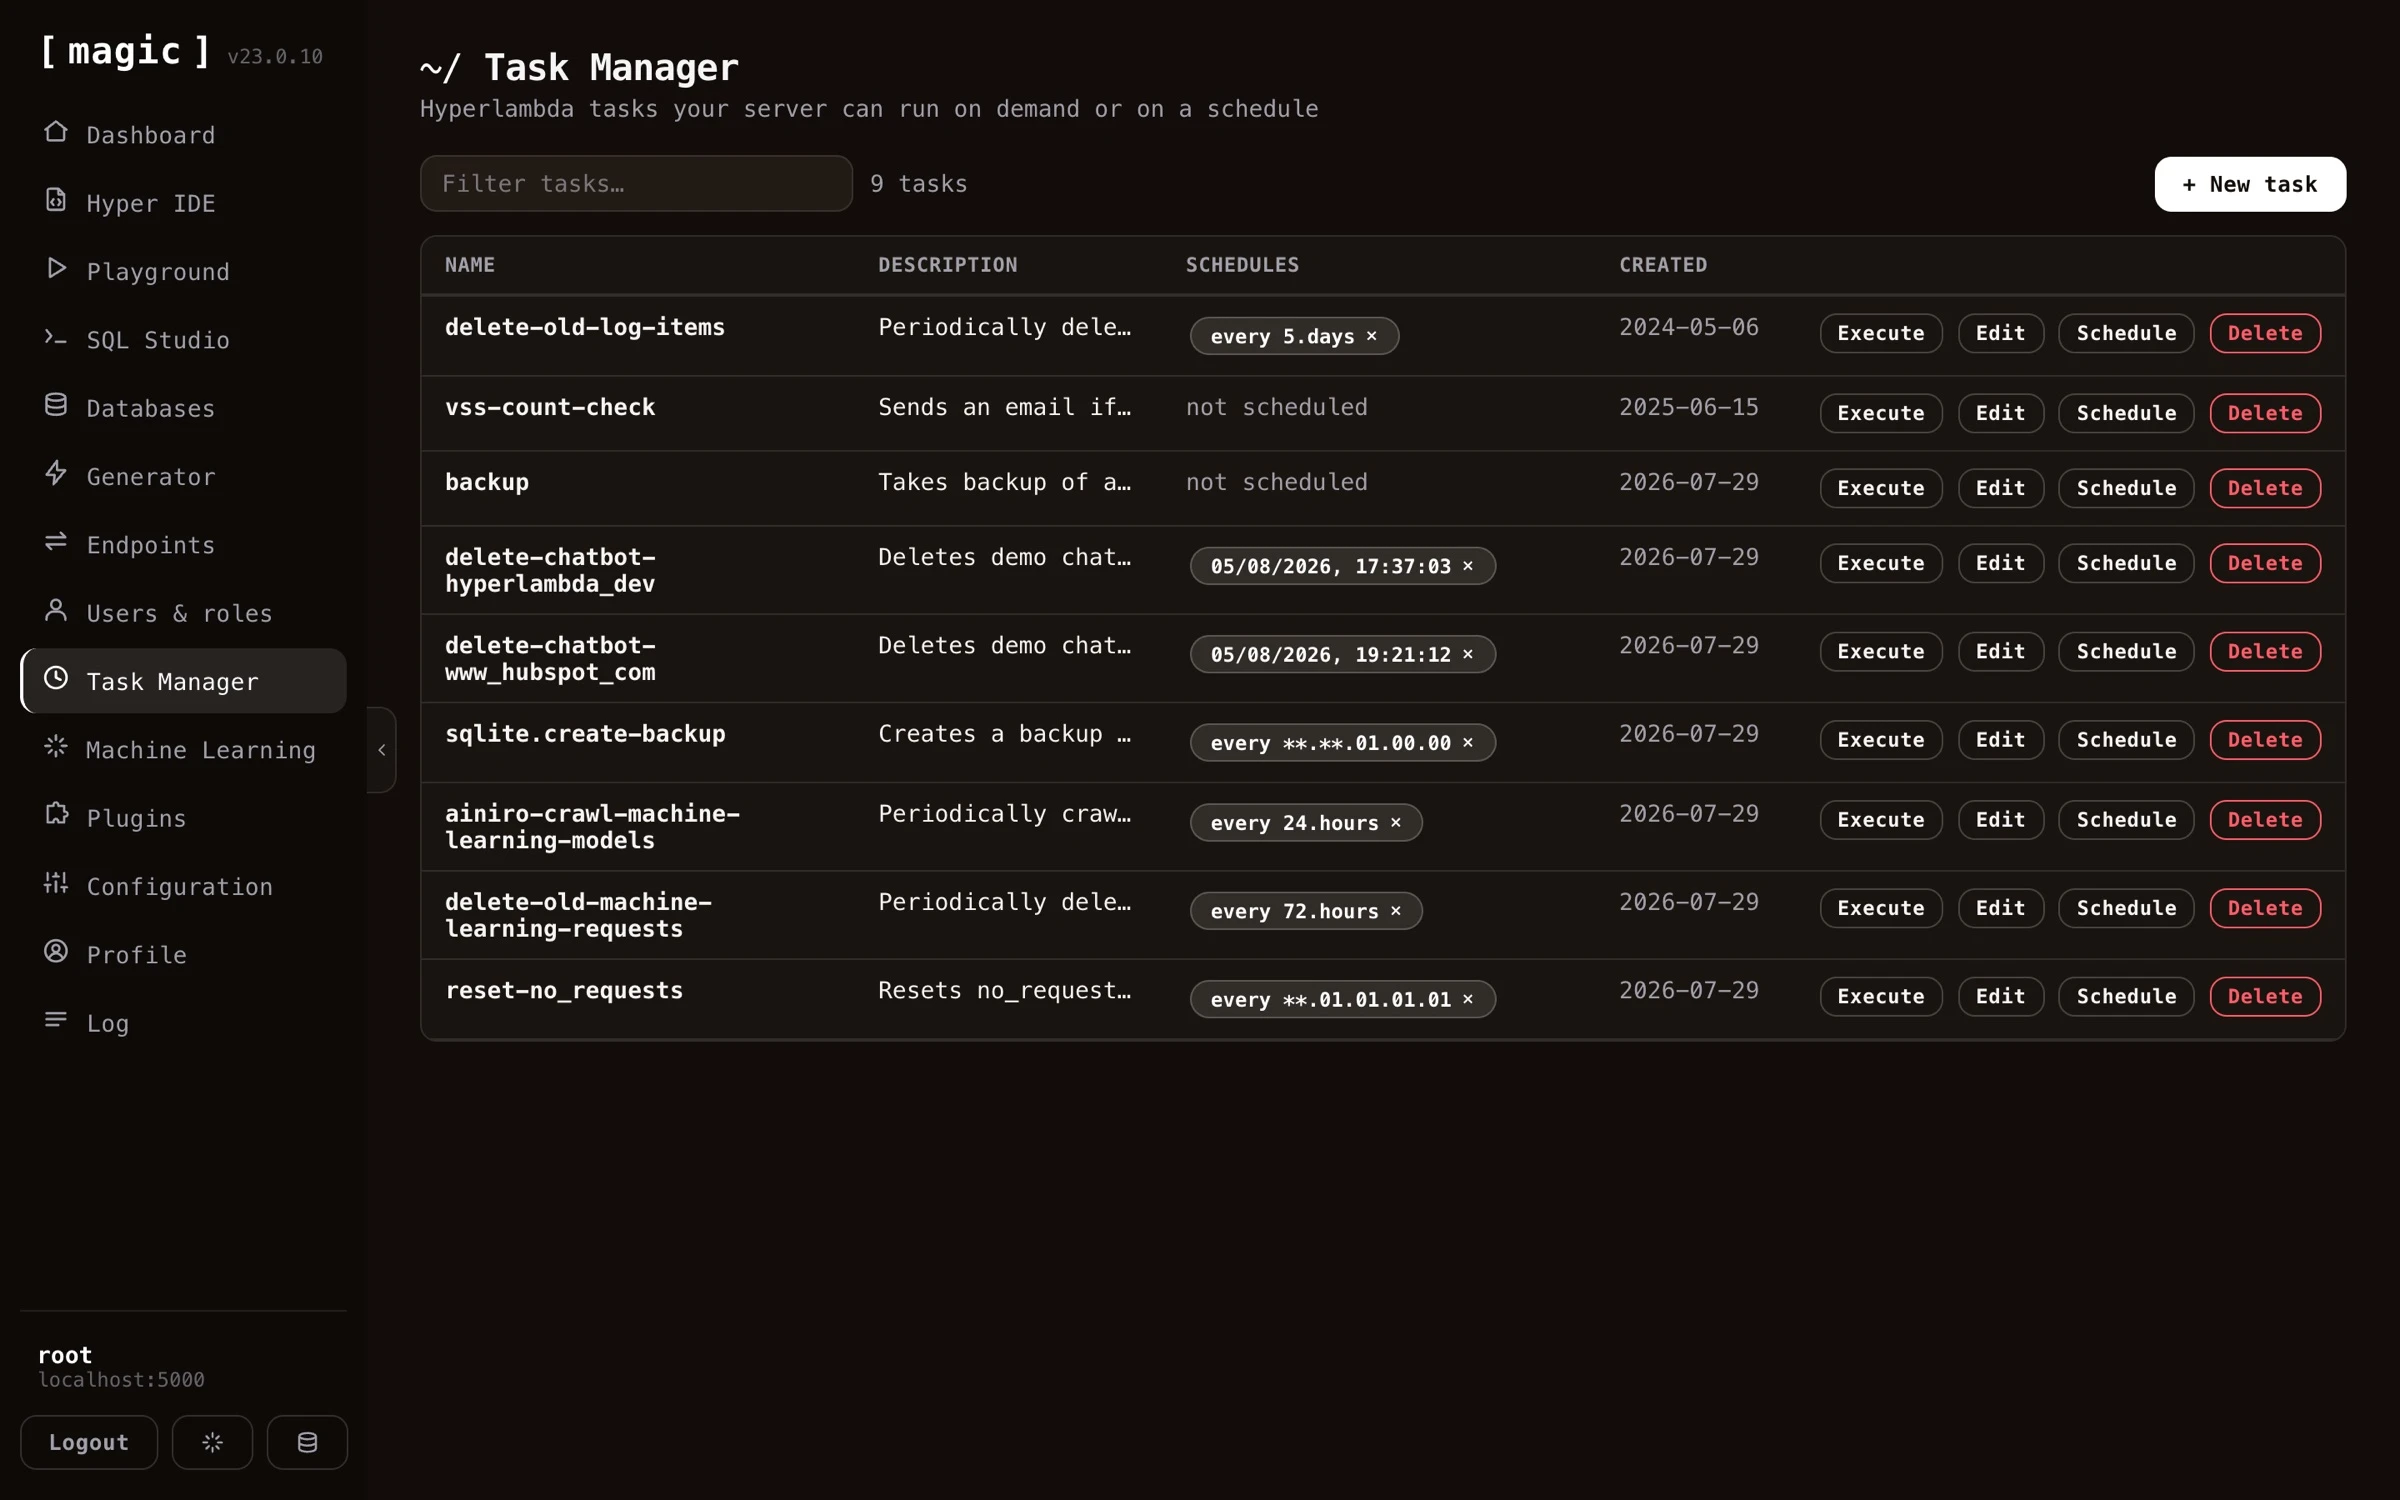Click the CREATED column header

pos(1663,265)
